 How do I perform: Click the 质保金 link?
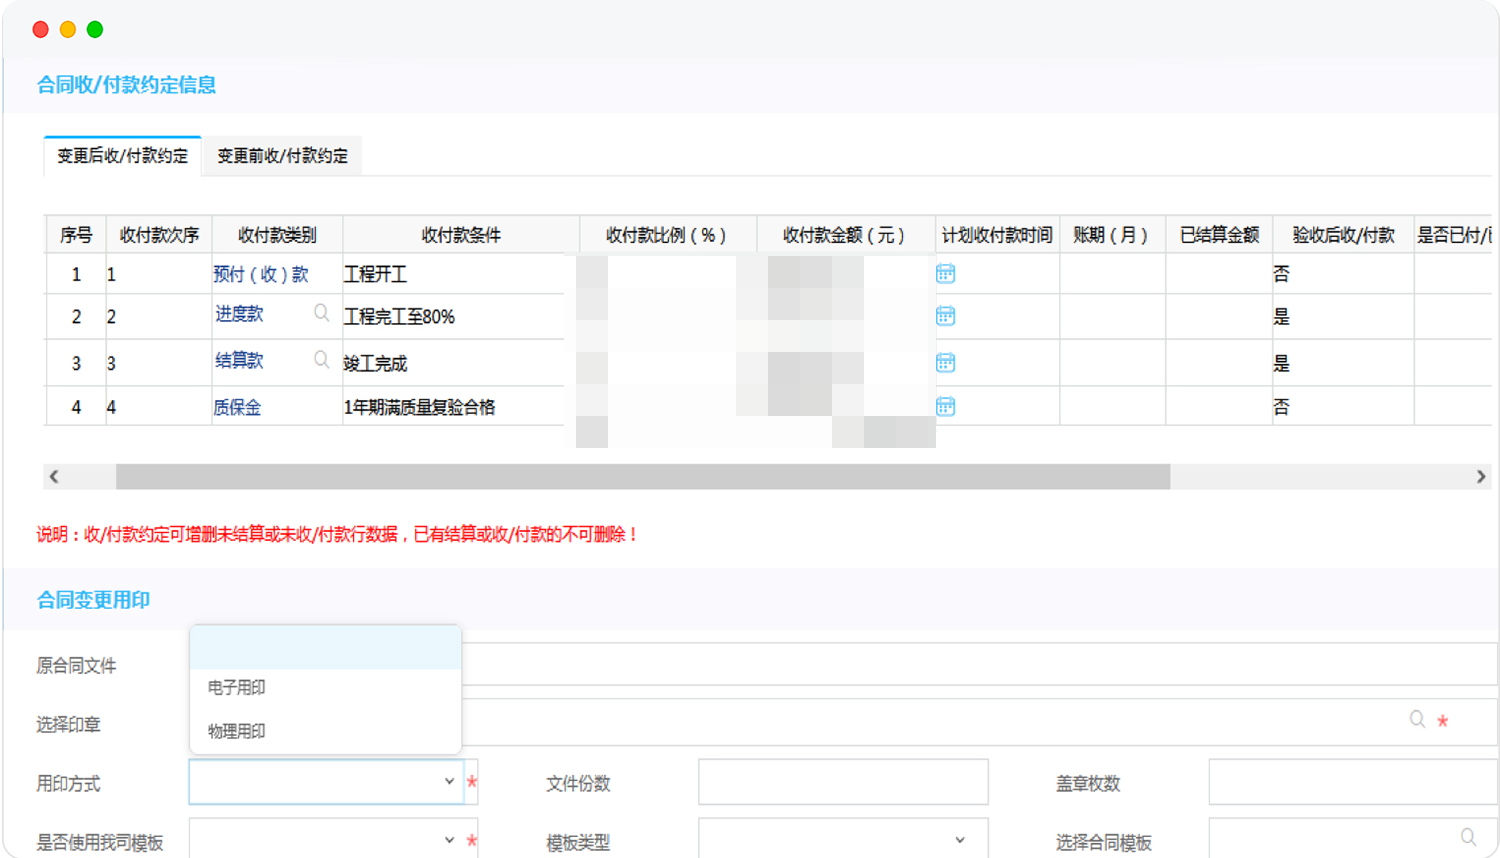(237, 407)
